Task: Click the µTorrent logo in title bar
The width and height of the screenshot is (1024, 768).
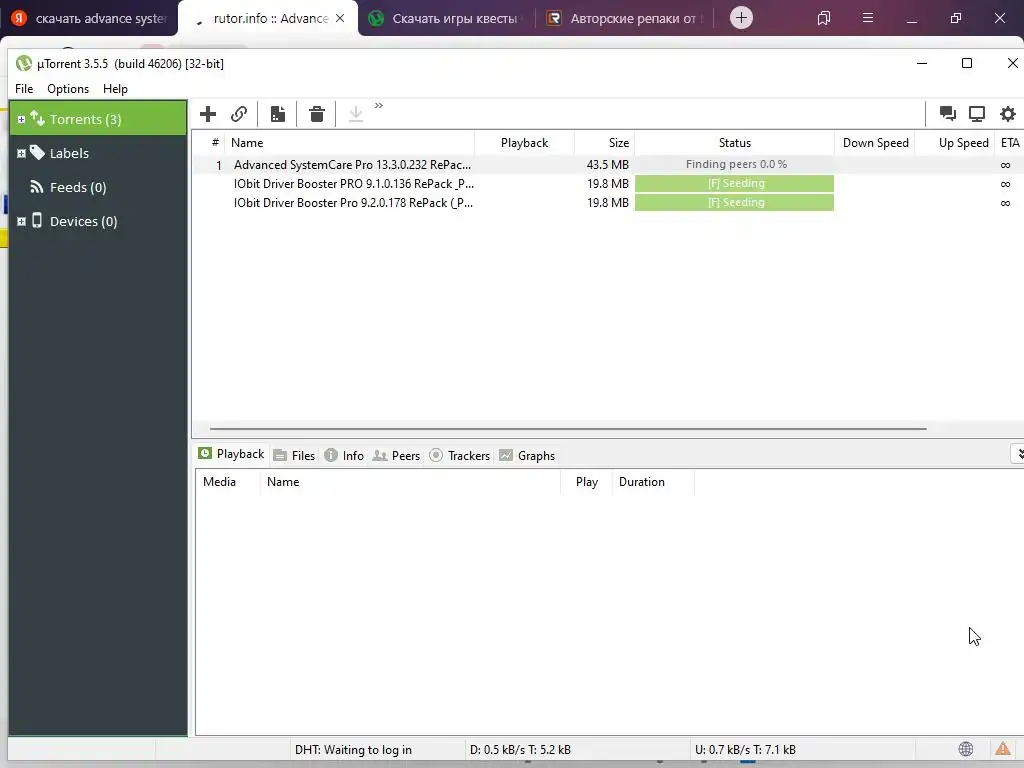Action: (x=24, y=63)
